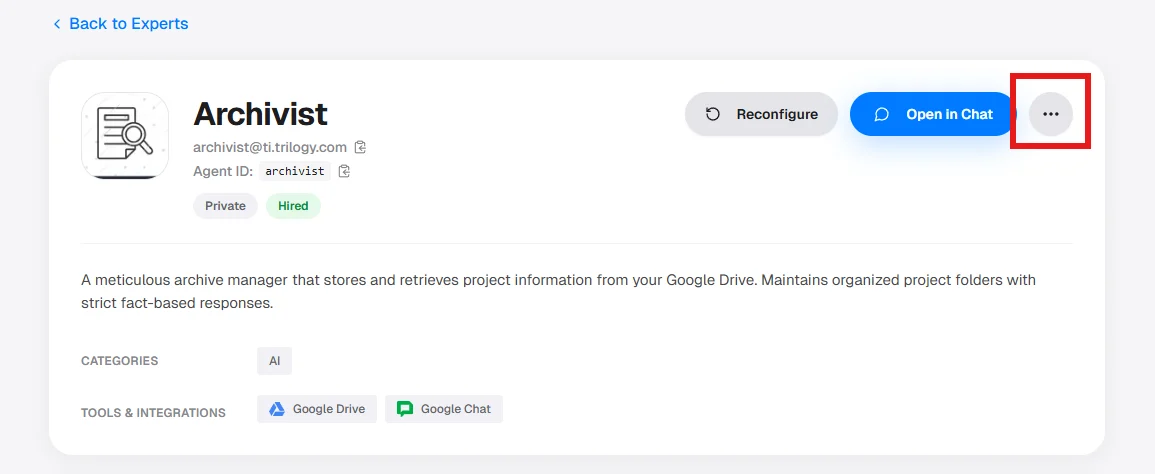Click the CATEGORIES label
Screen dimensions: 1155x474
pos(119,361)
